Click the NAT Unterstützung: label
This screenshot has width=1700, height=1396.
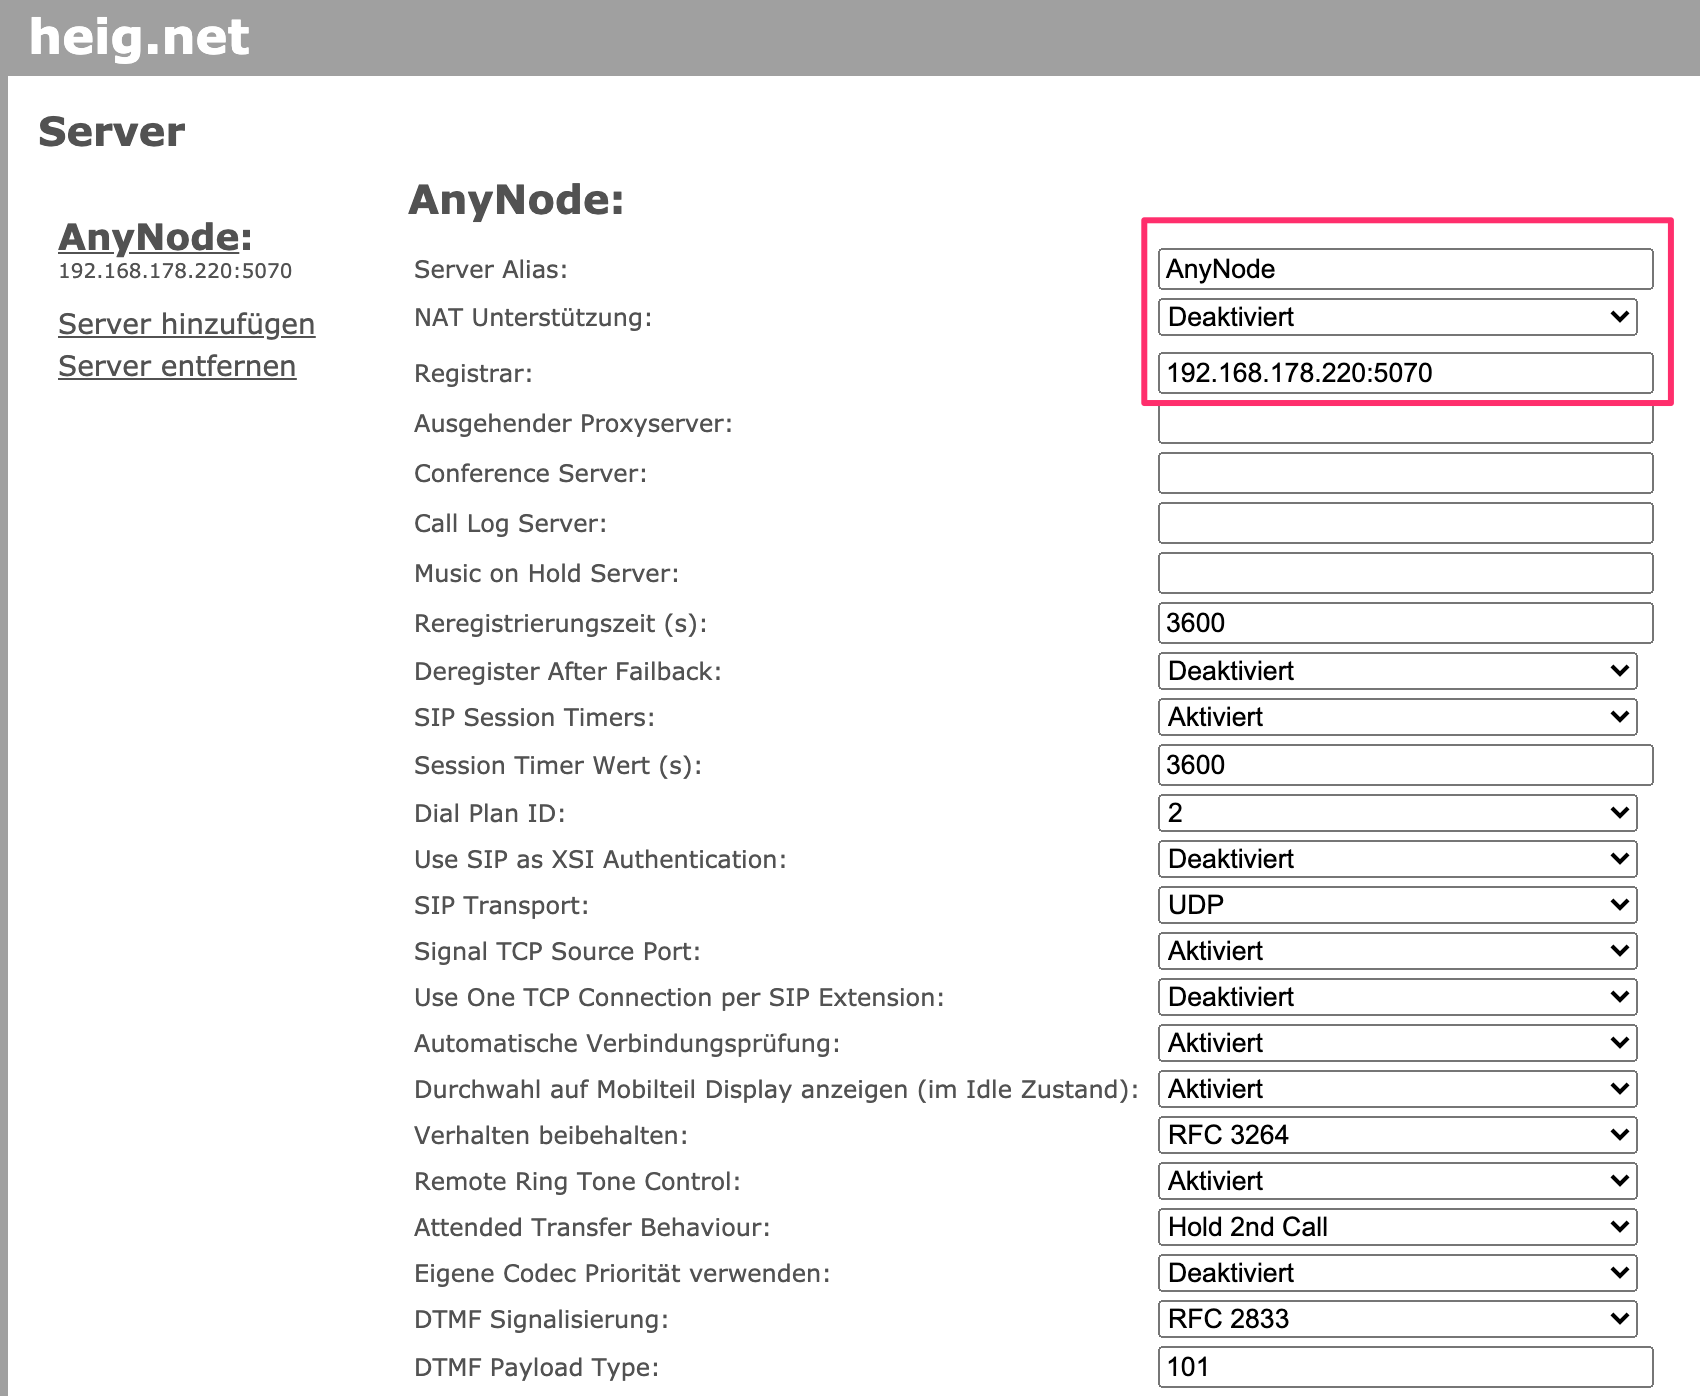click(x=533, y=318)
